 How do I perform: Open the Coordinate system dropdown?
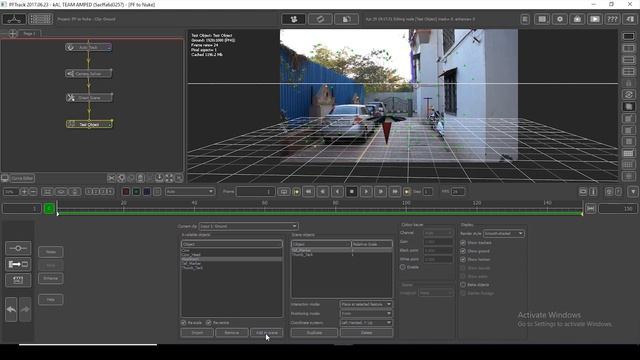(366, 322)
